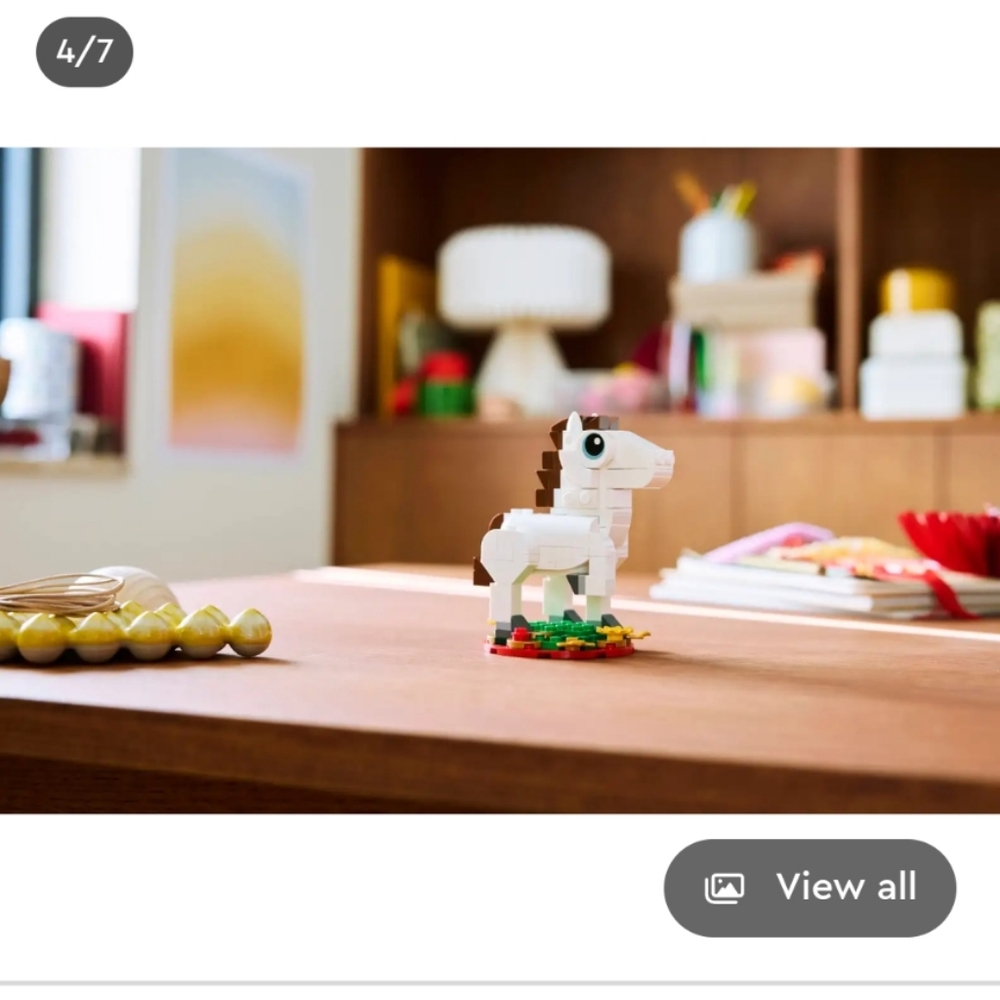Screen dimensions: 1000x1000
Task: Click the gallery icon inside View all
Action: (x=724, y=888)
